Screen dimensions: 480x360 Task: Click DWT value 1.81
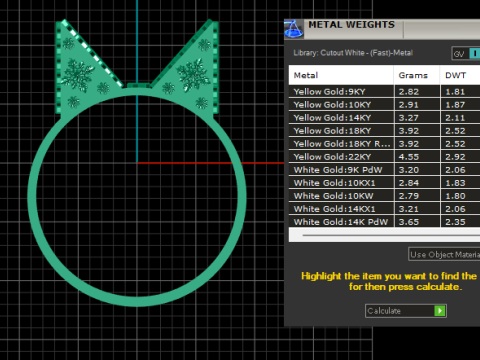[x=455, y=92]
